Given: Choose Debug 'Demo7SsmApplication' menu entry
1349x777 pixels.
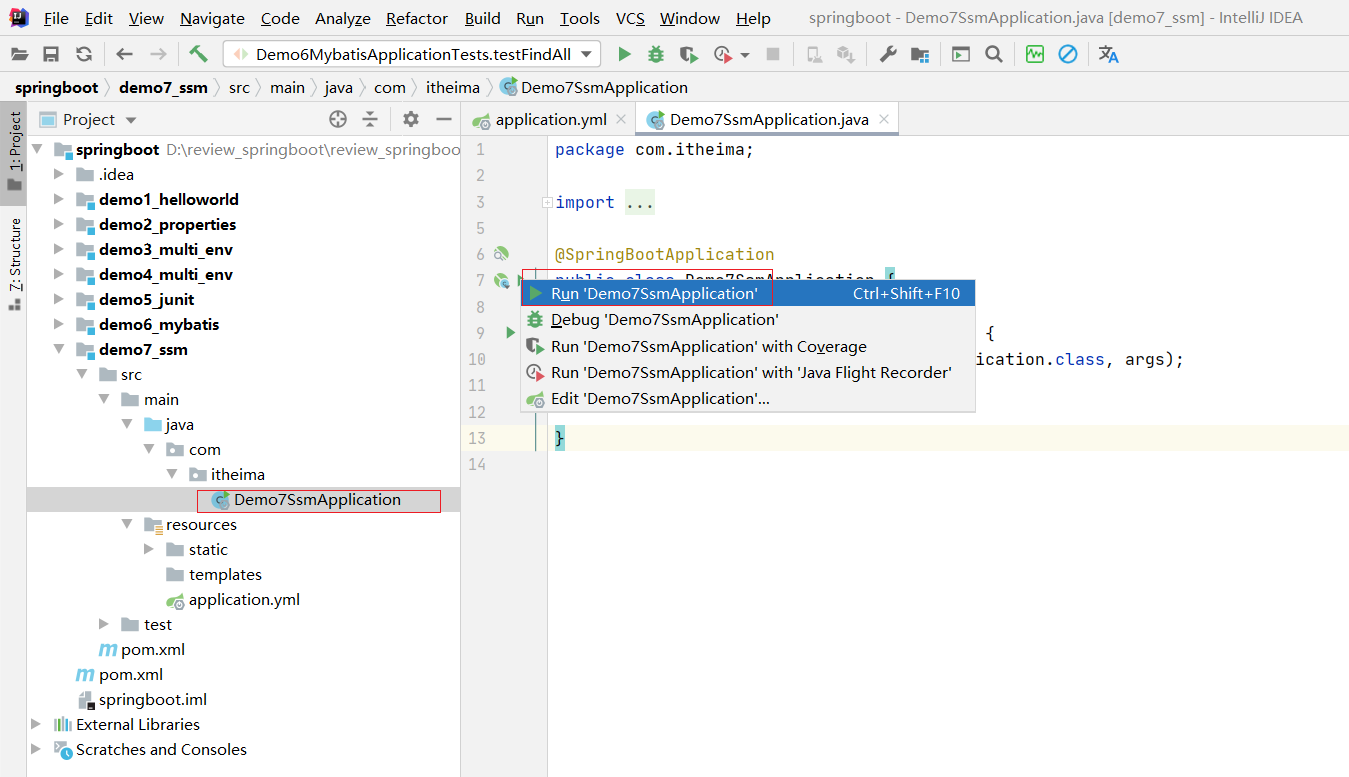Looking at the screenshot, I should (x=664, y=320).
